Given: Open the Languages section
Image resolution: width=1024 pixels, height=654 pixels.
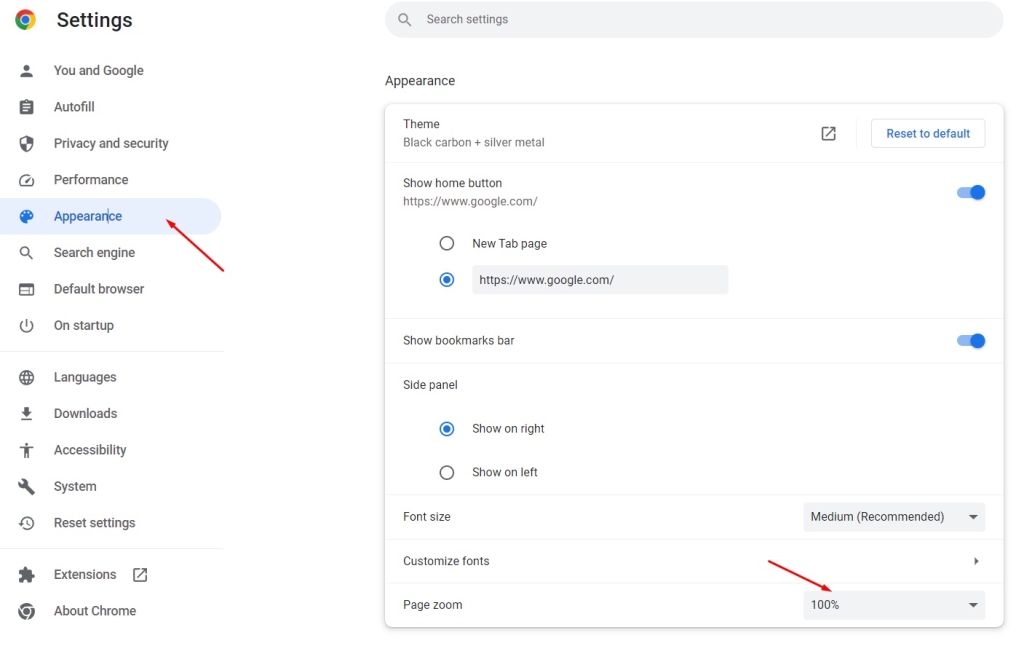Looking at the screenshot, I should point(85,377).
